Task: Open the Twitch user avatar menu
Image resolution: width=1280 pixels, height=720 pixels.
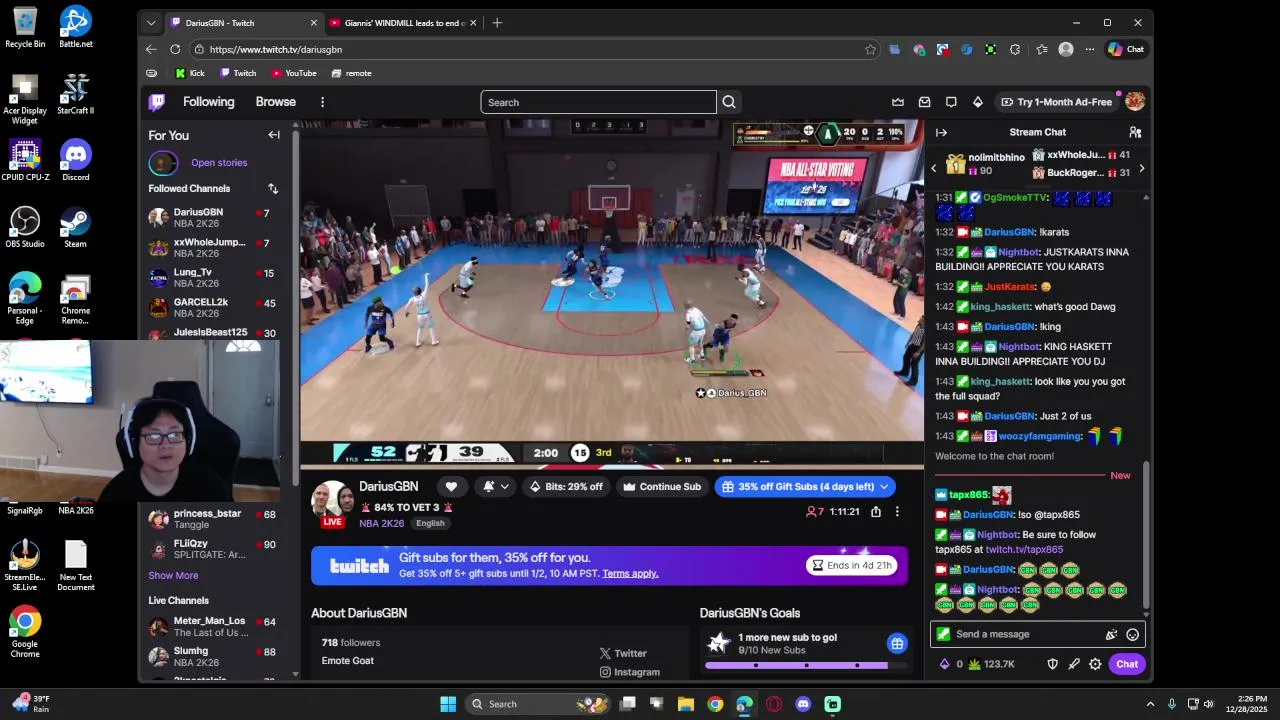Action: (x=1134, y=102)
